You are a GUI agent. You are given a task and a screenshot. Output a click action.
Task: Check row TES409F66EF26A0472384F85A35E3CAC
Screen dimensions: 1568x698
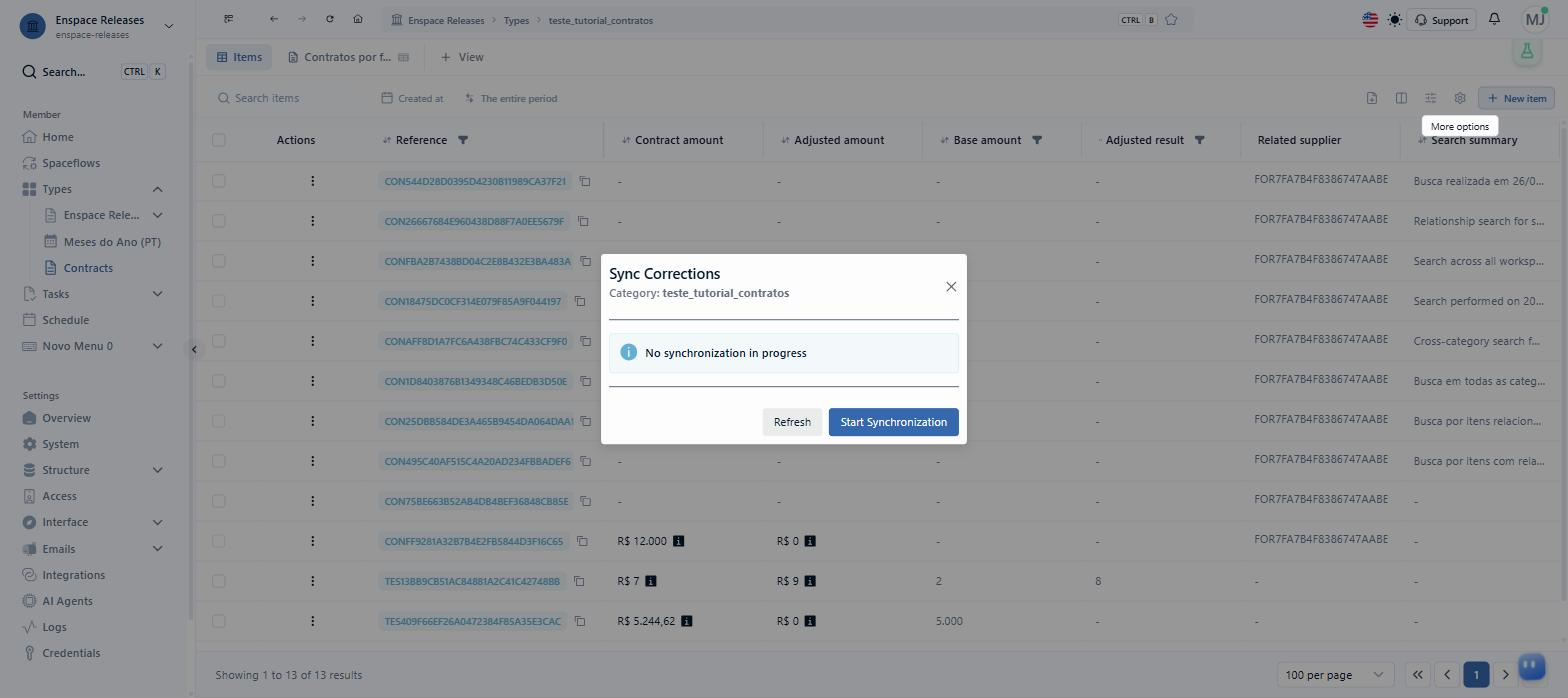click(219, 621)
